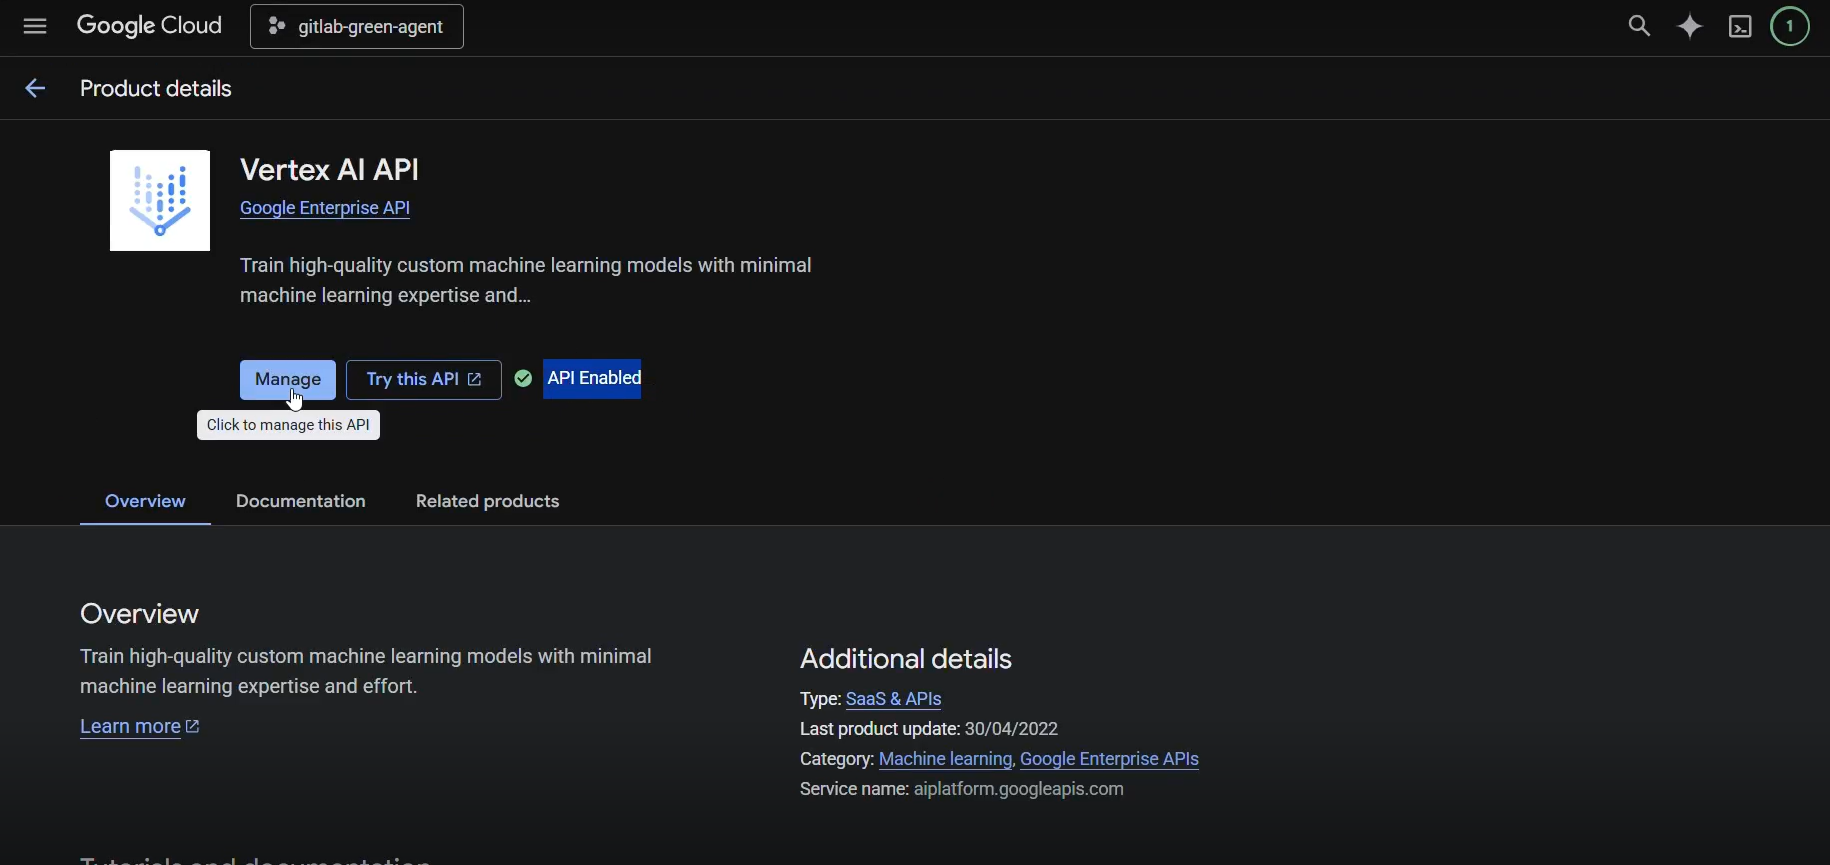Go back using the arrow icon
1830x865 pixels.
click(x=35, y=89)
